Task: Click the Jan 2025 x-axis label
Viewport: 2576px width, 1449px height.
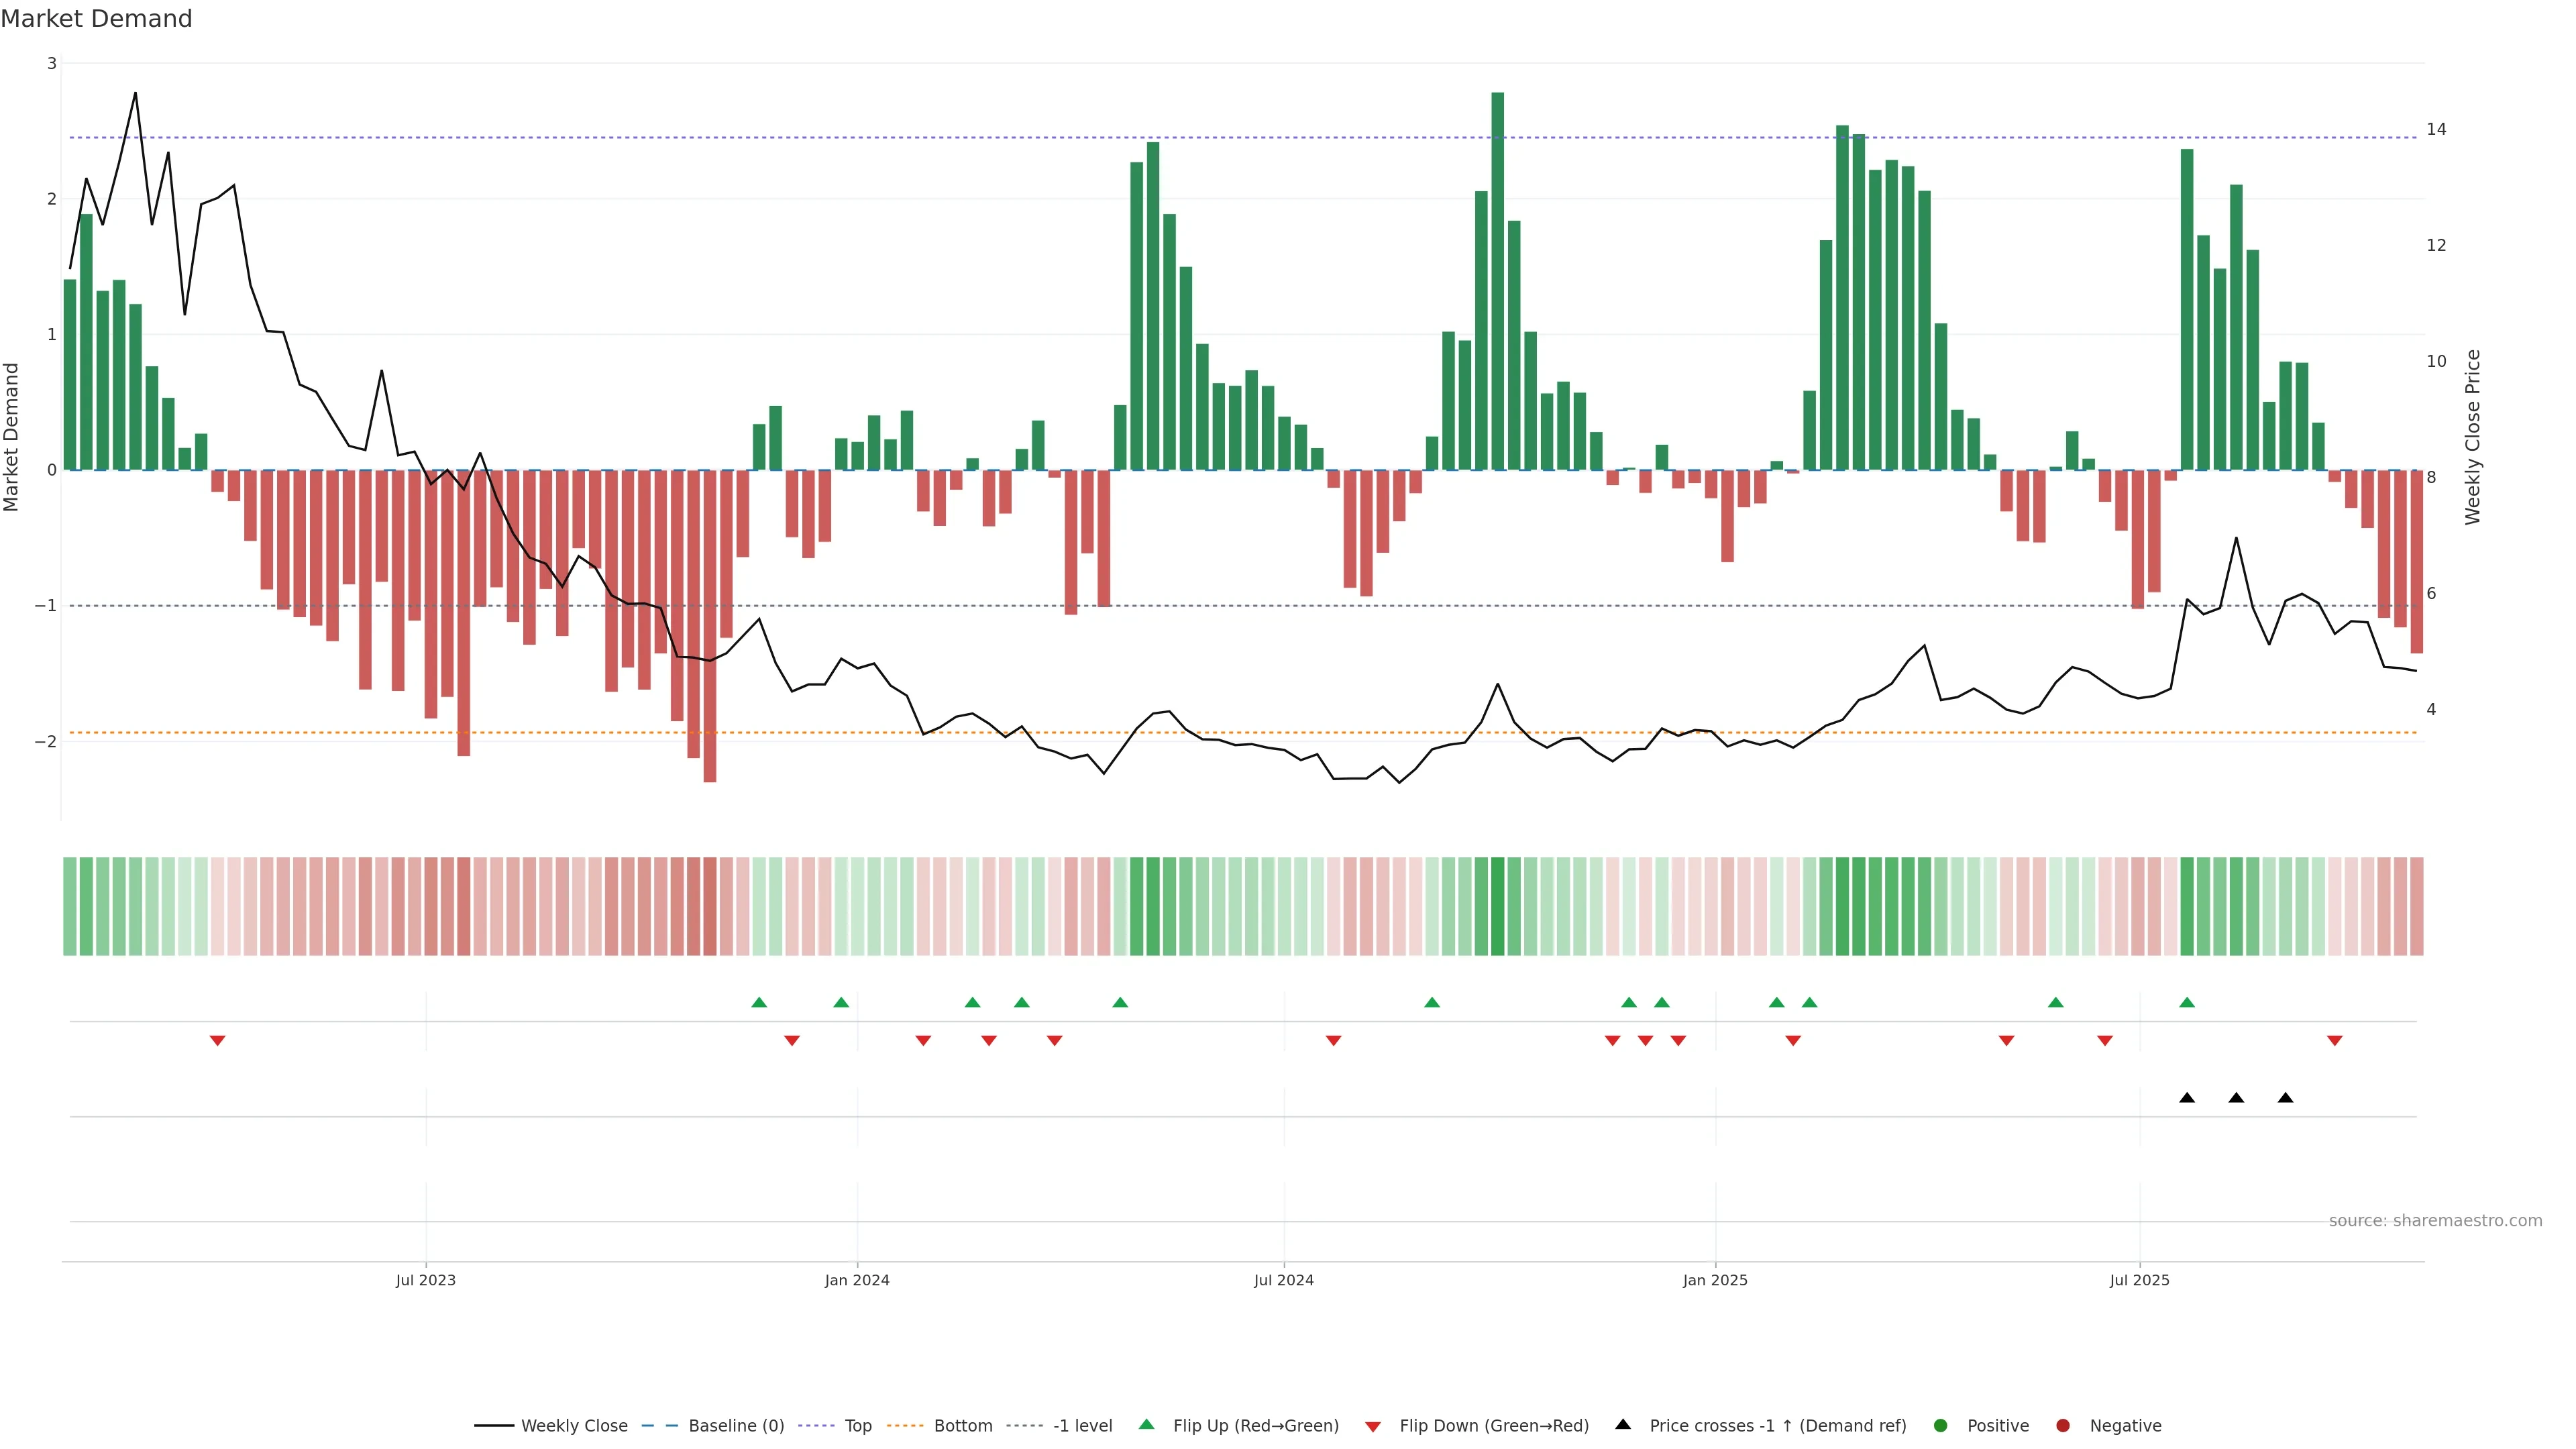Action: pos(1715,1280)
